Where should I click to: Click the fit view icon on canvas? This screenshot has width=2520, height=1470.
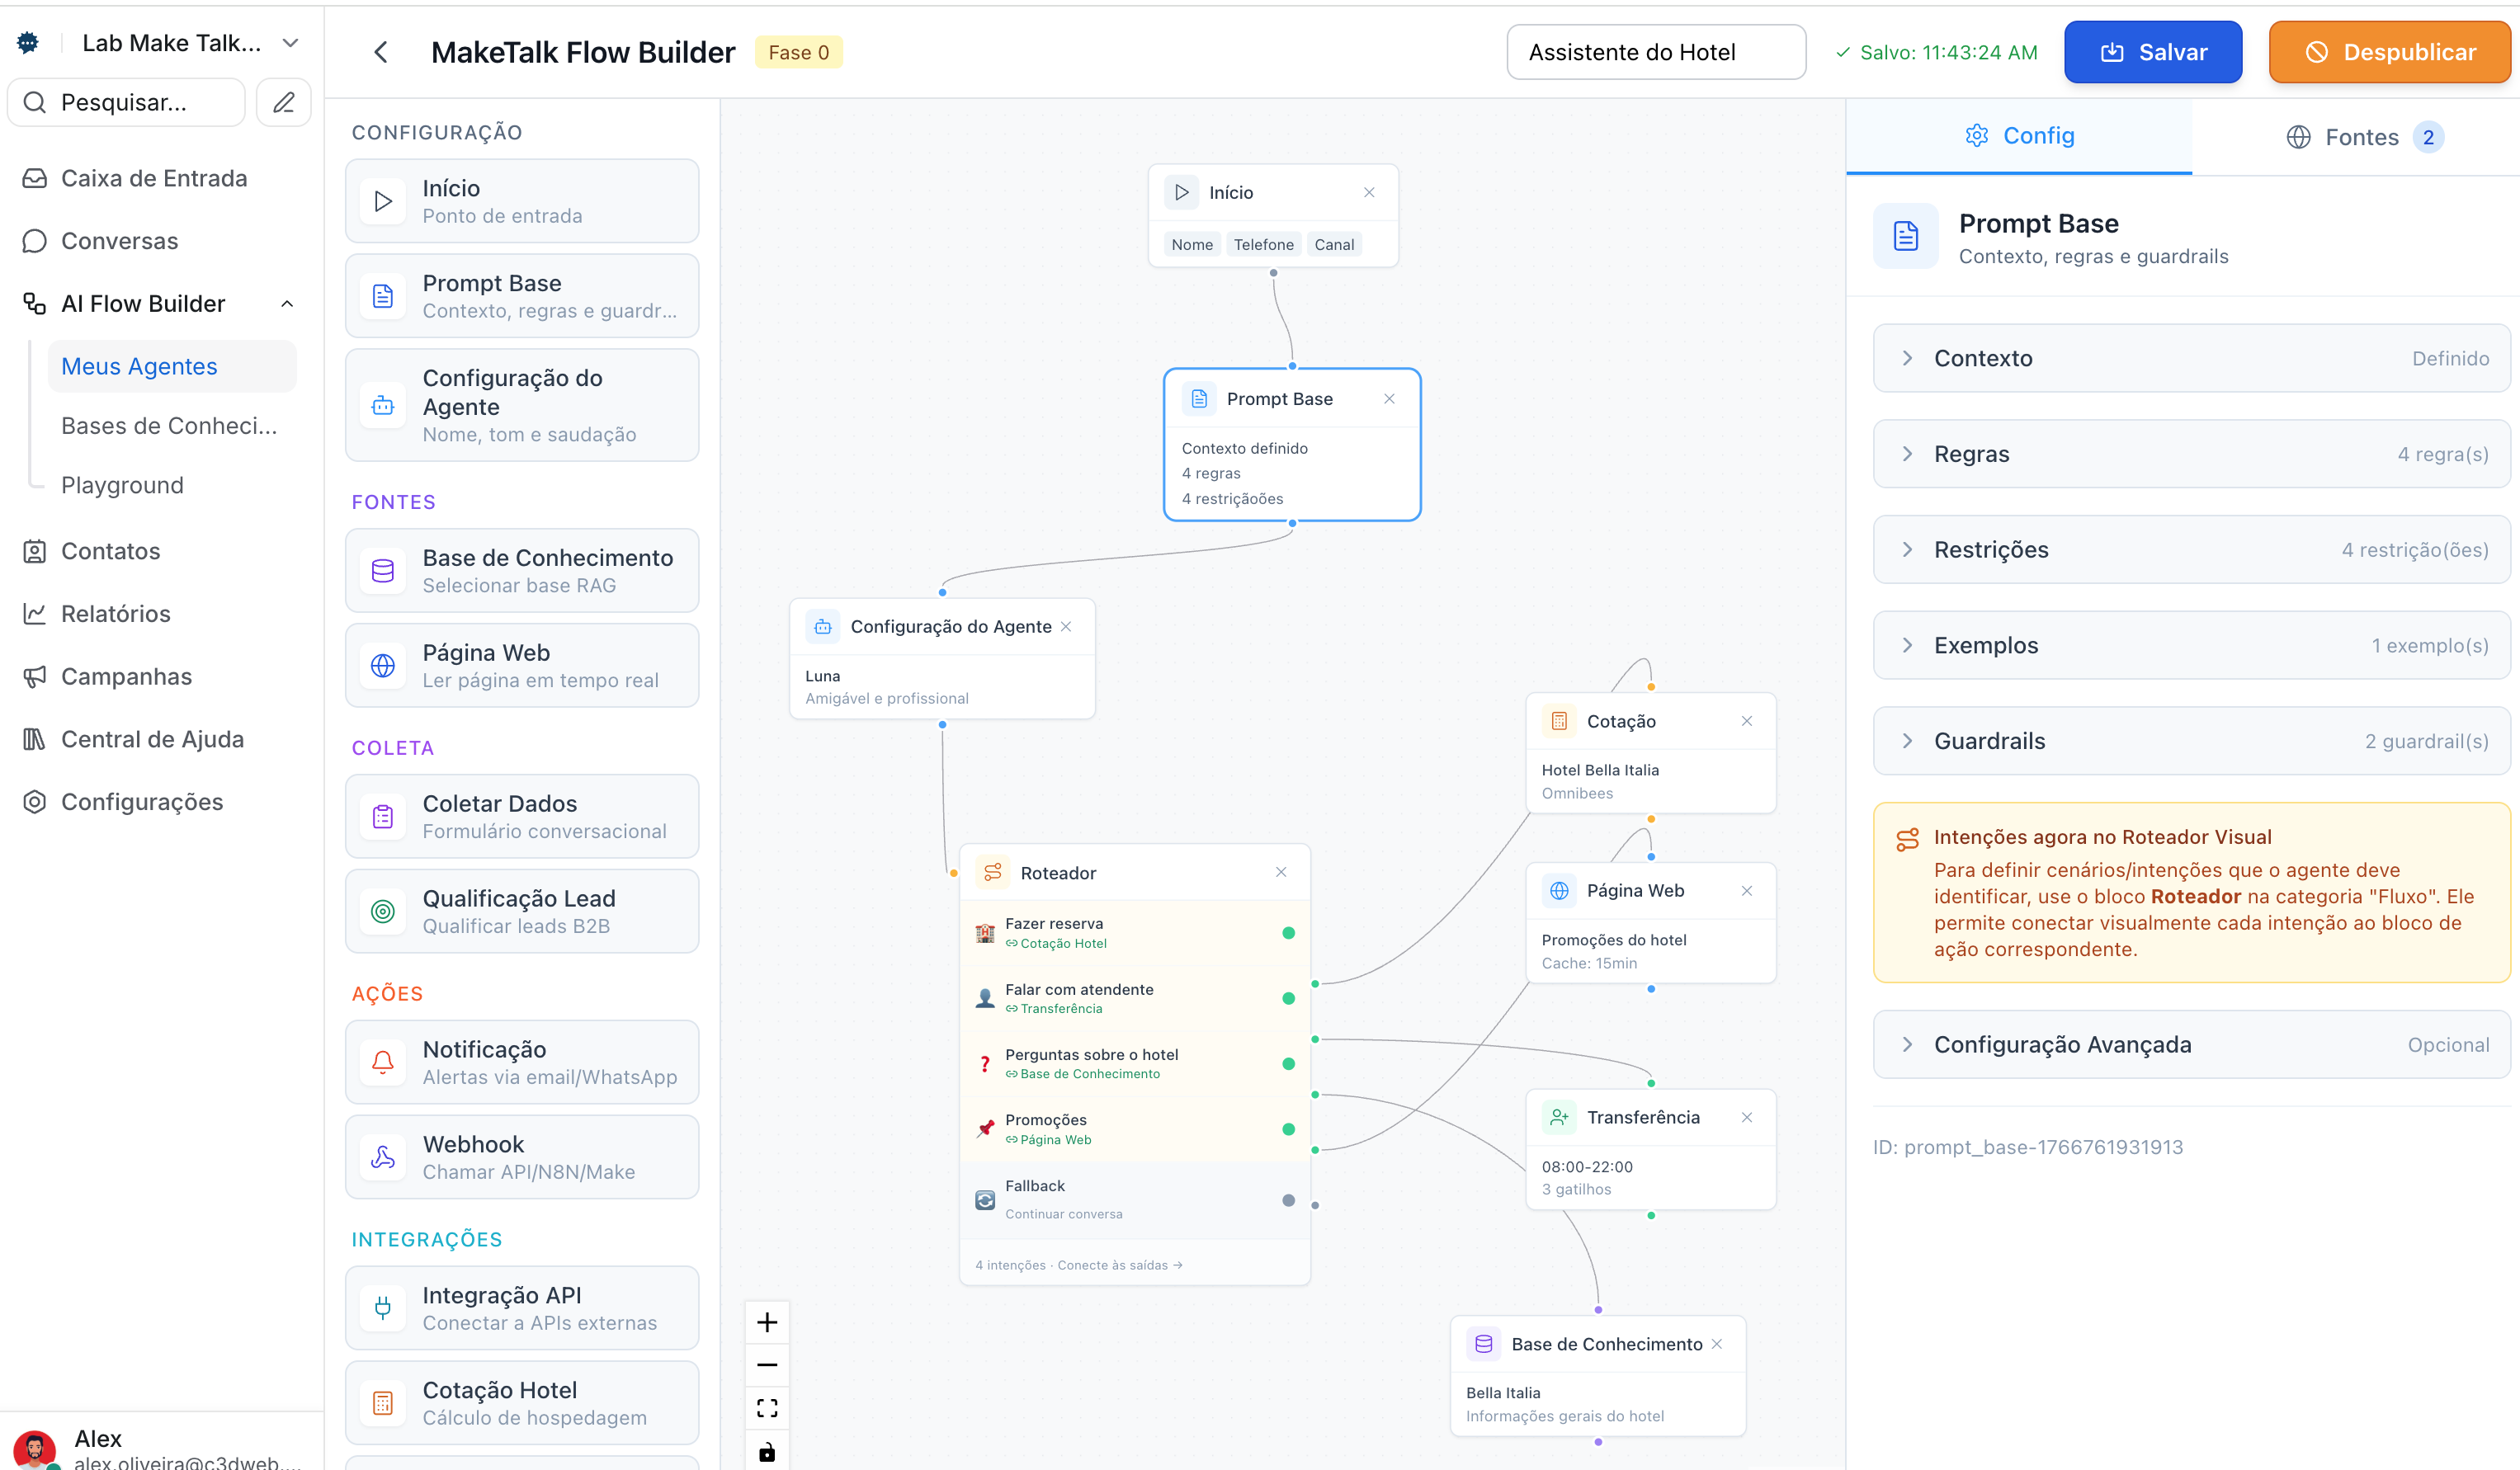click(767, 1408)
